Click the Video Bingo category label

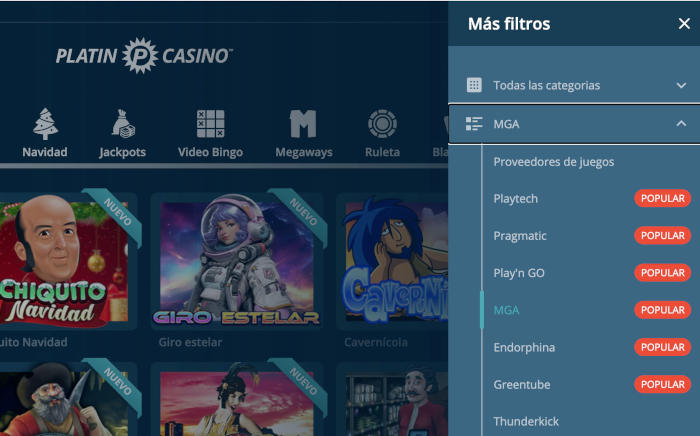210,152
